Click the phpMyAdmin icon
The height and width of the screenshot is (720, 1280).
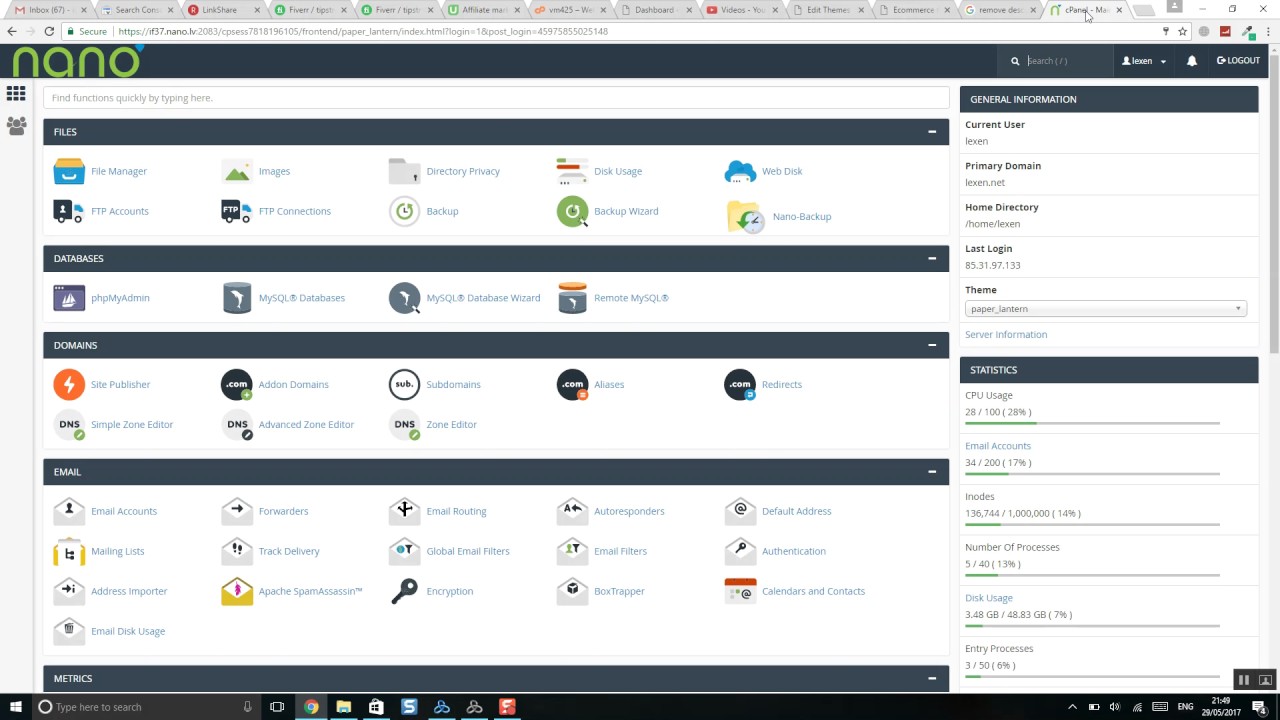click(69, 298)
